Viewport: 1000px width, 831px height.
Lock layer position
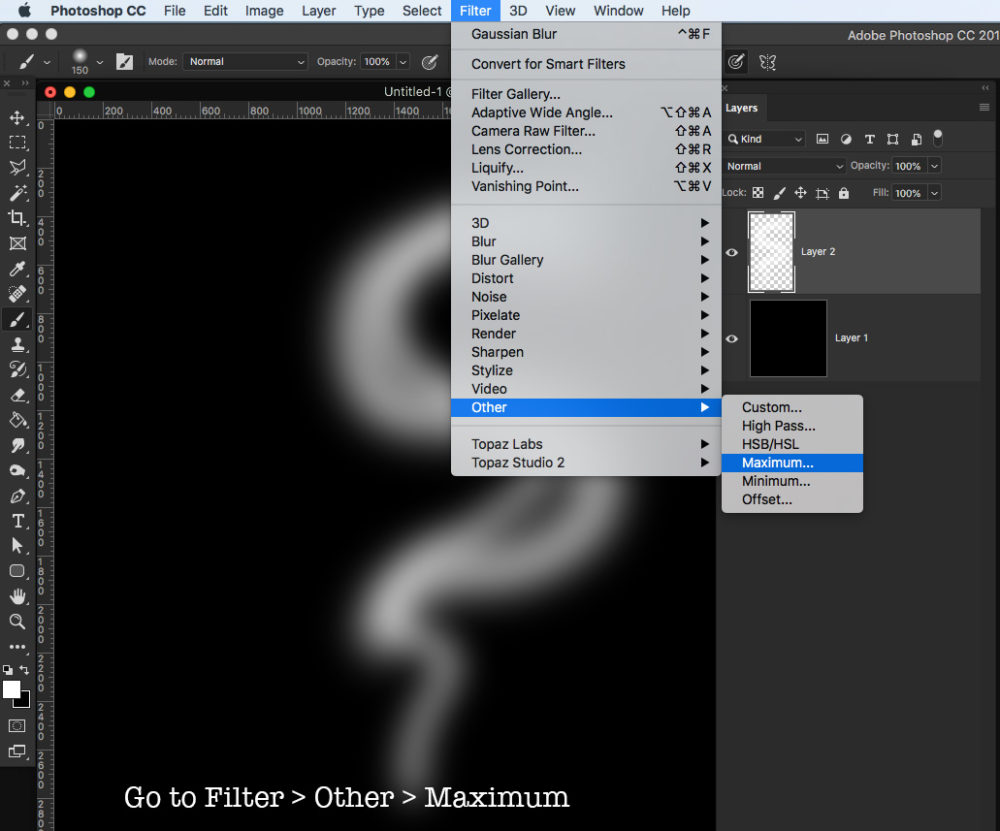click(800, 193)
